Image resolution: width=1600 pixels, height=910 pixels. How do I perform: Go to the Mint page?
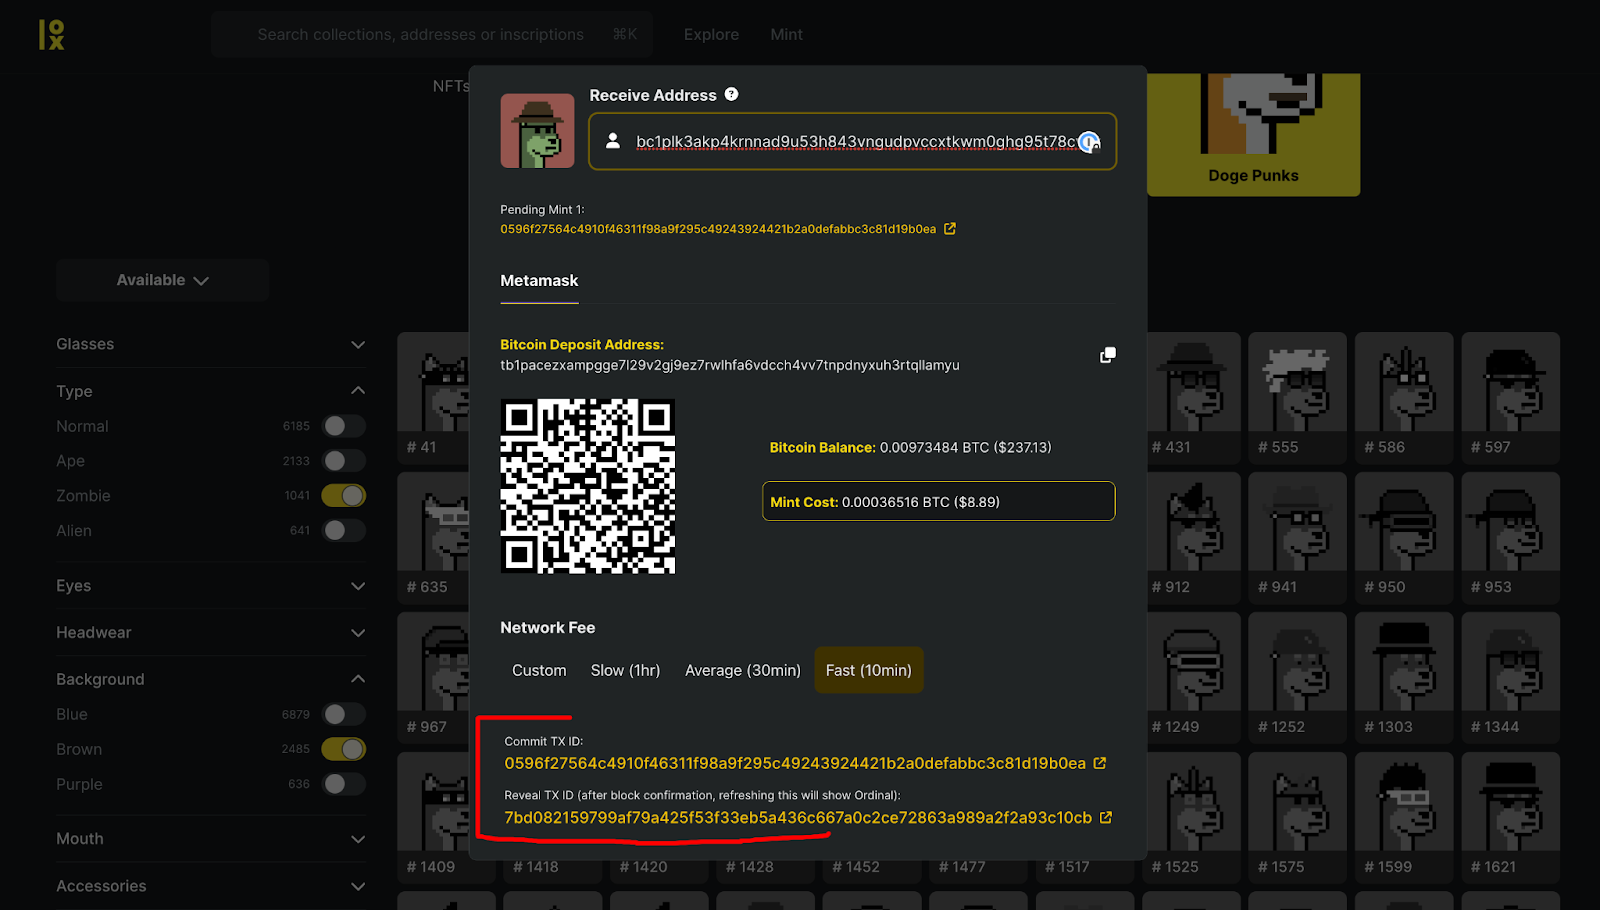[x=786, y=34]
